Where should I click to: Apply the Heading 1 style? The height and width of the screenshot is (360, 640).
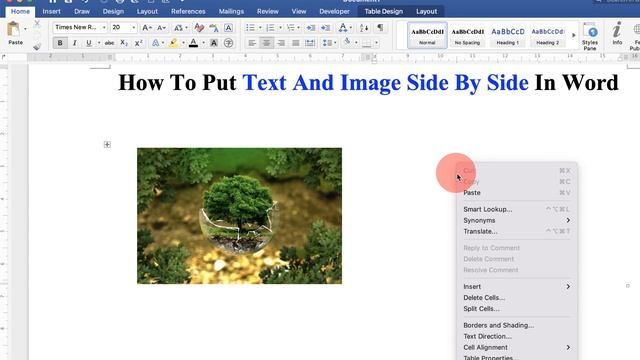pyautogui.click(x=508, y=36)
